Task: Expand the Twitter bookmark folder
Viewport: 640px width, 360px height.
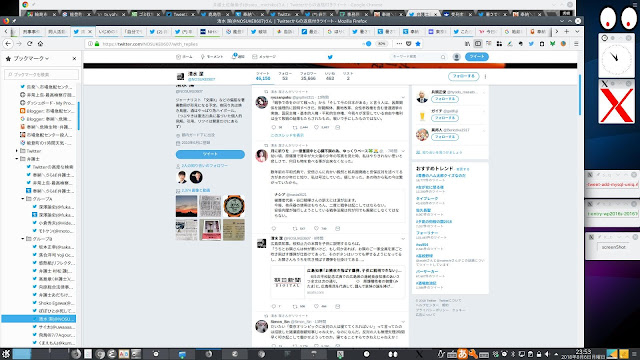Action: (x=17, y=151)
